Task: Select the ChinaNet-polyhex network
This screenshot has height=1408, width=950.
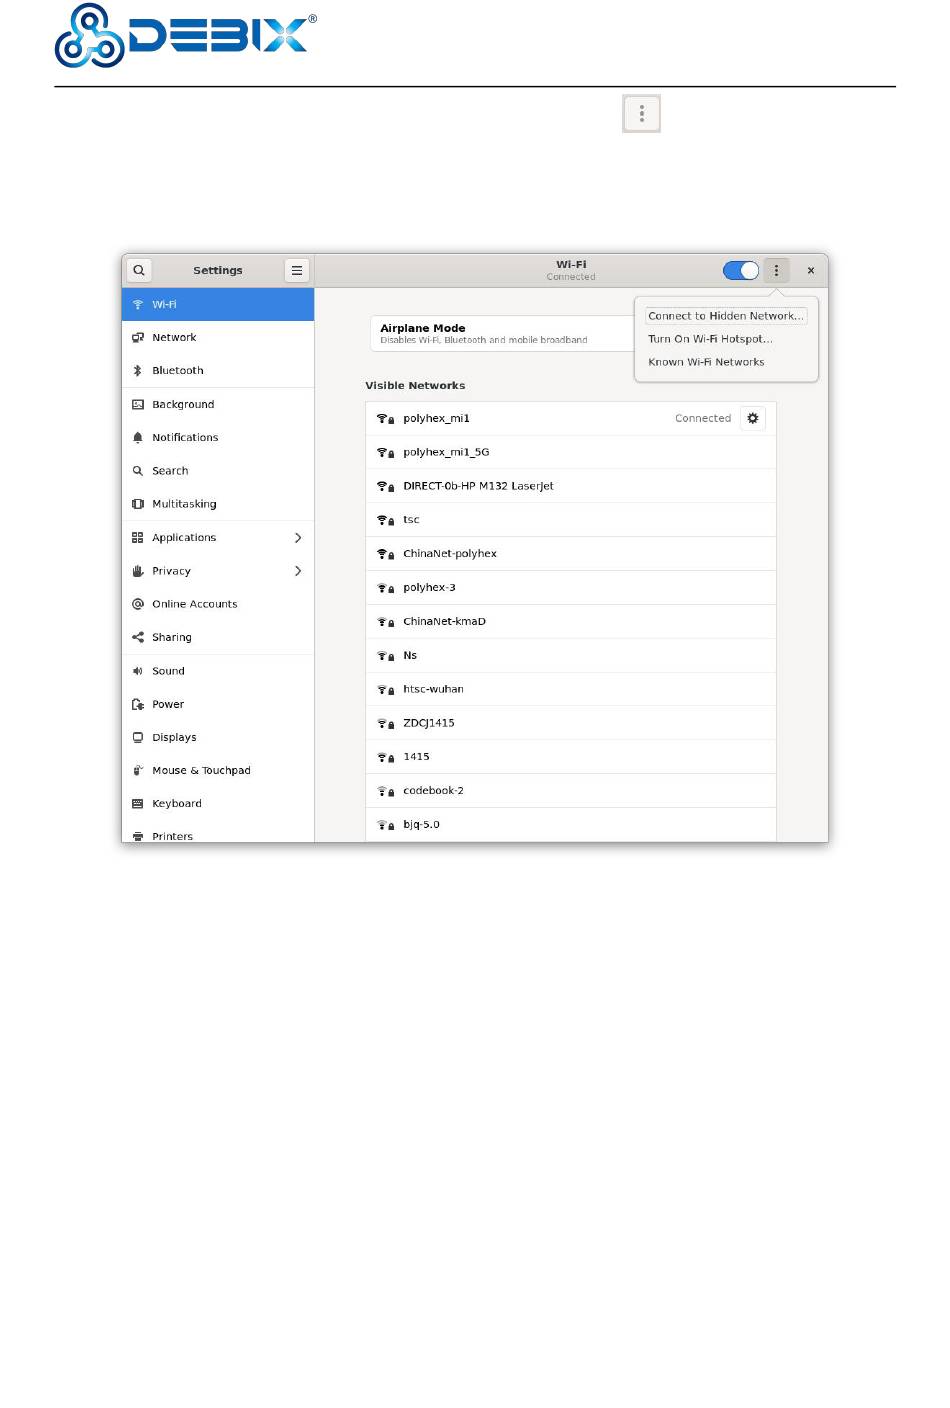Action: tap(450, 554)
